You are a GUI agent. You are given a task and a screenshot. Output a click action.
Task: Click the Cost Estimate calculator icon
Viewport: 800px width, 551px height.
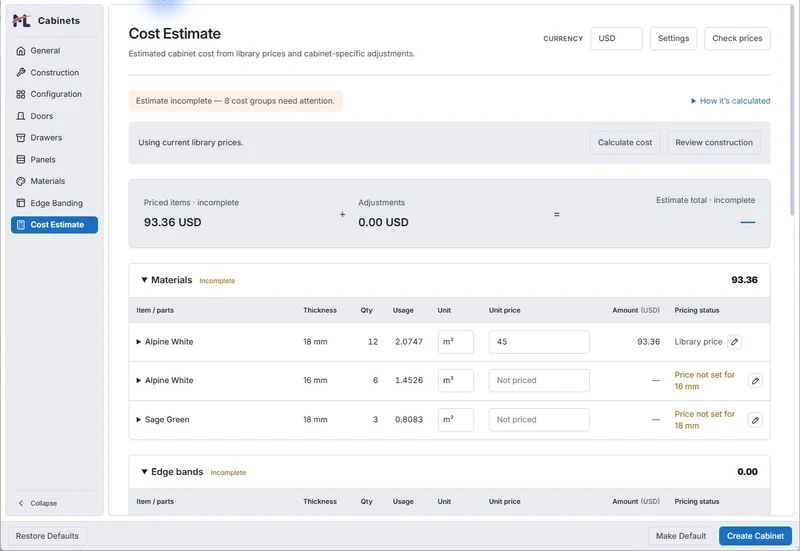(21, 225)
